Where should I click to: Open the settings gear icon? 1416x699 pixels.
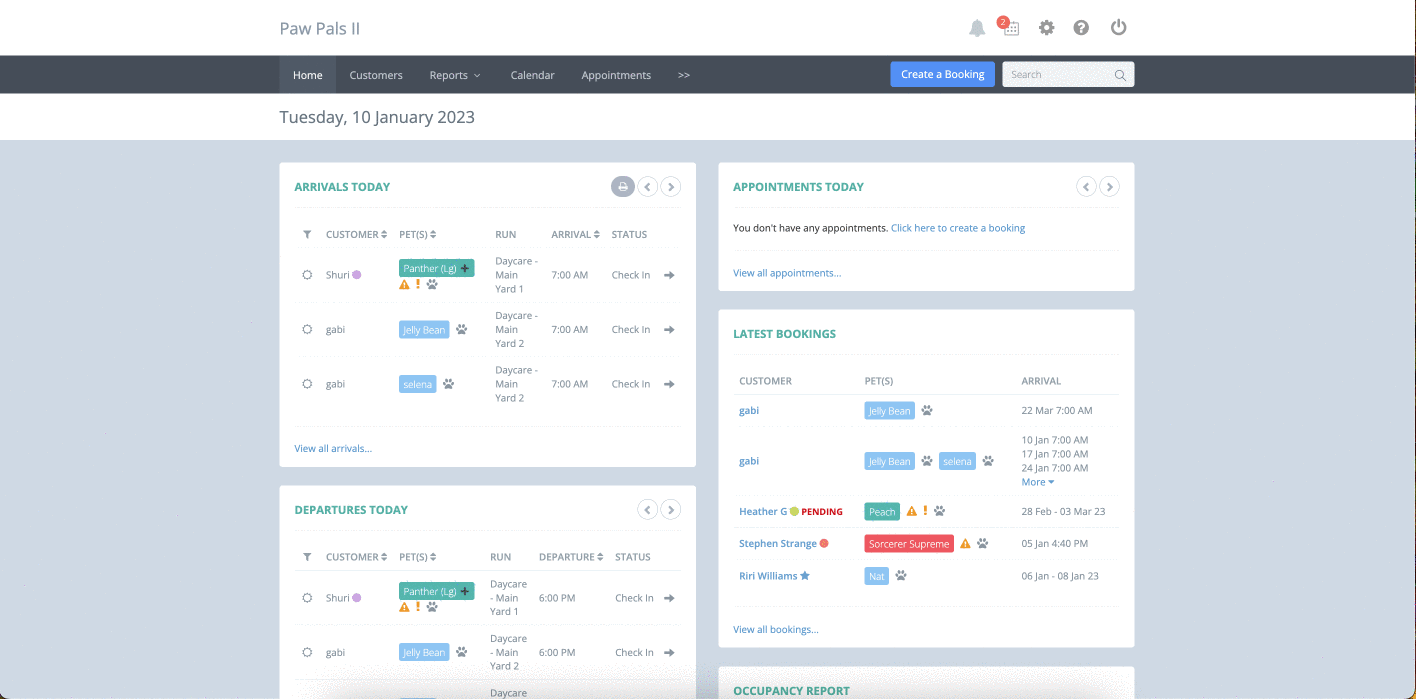click(1046, 28)
